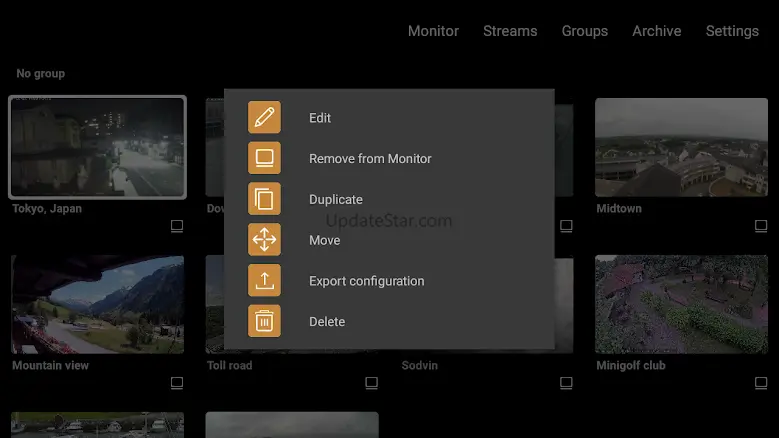Toggle monitor icon under Sodvin

(x=566, y=383)
